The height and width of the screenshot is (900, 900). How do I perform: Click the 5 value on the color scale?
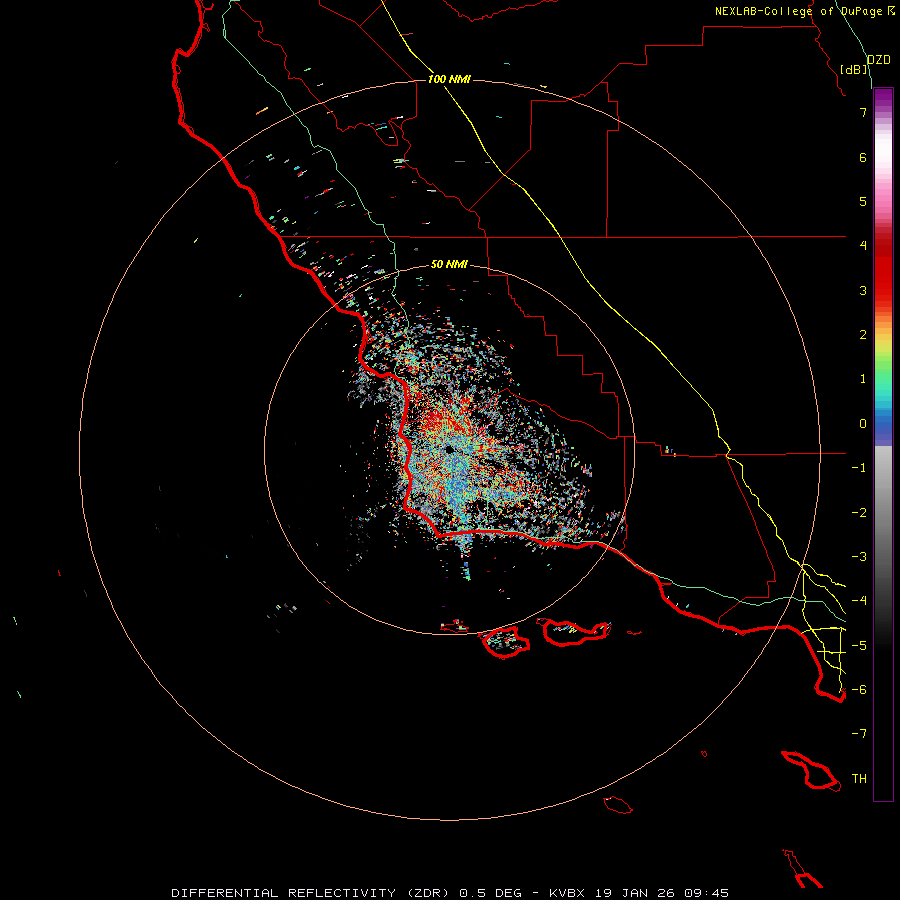tap(863, 201)
